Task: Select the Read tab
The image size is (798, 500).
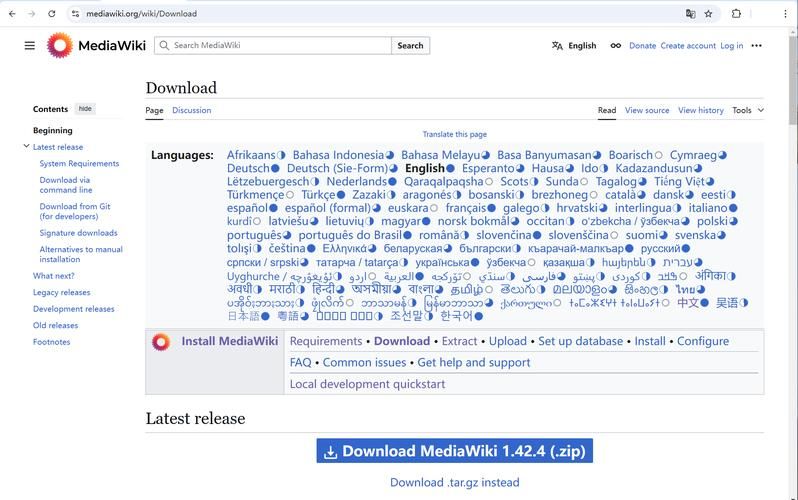Action: pyautogui.click(x=607, y=110)
